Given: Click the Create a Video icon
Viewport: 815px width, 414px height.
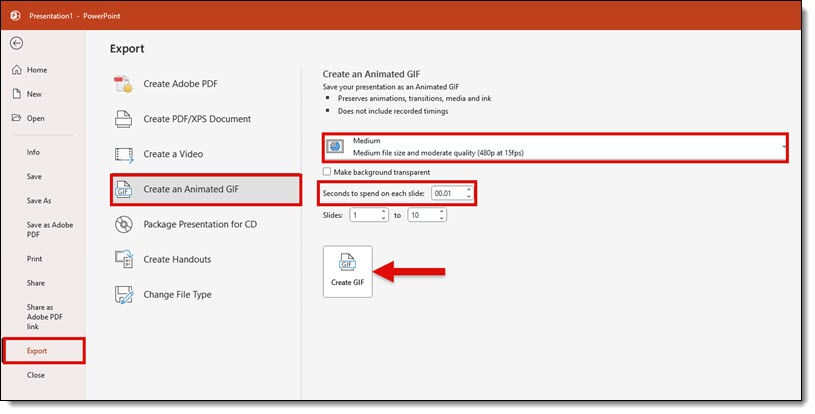Looking at the screenshot, I should (124, 154).
